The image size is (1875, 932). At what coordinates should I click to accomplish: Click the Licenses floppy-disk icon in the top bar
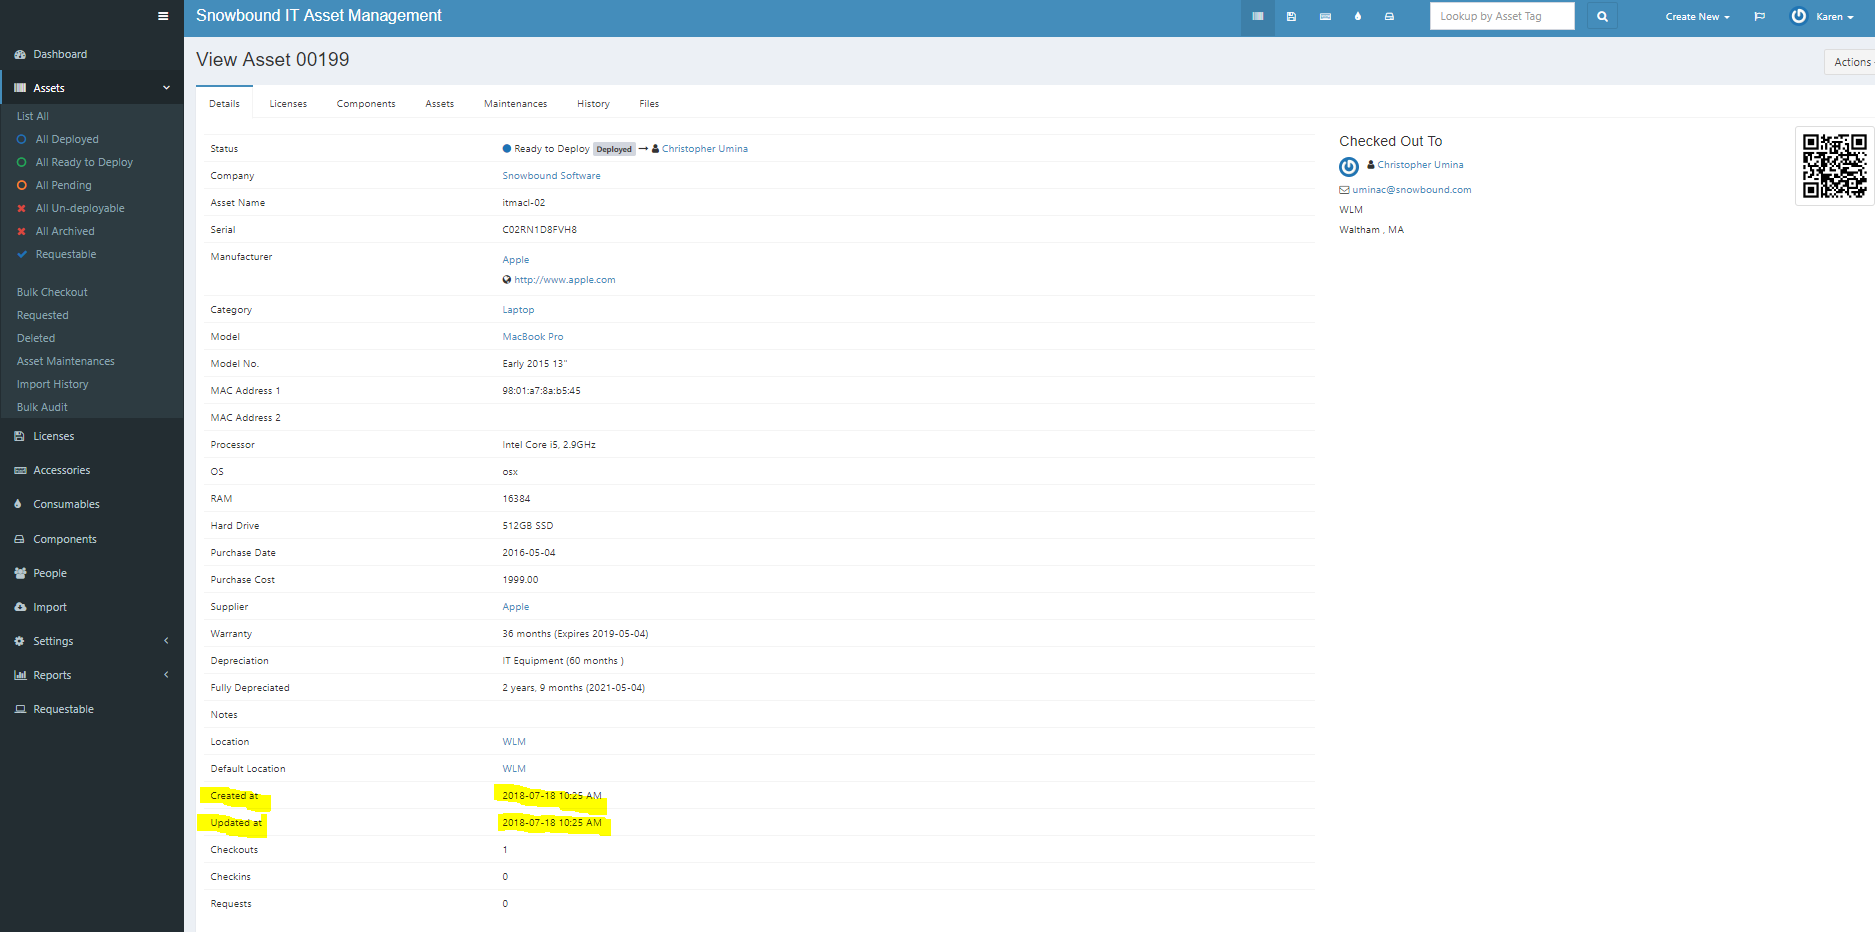[x=1291, y=16]
